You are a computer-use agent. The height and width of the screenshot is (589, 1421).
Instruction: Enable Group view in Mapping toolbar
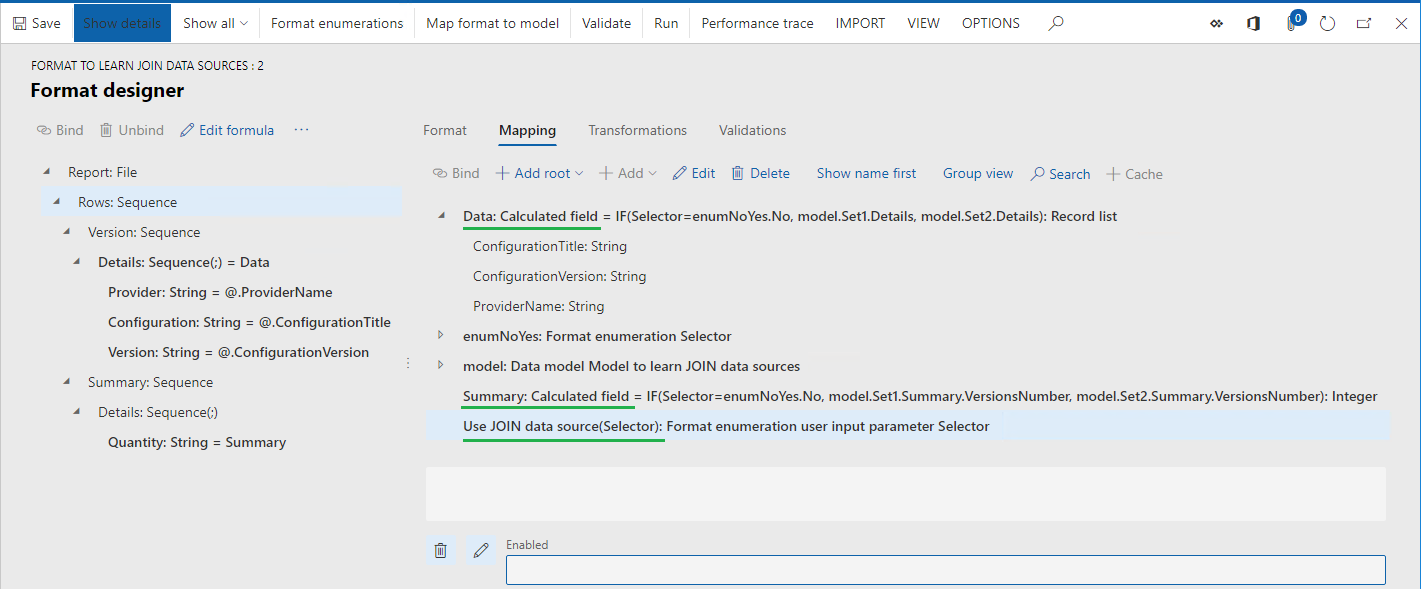(977, 173)
